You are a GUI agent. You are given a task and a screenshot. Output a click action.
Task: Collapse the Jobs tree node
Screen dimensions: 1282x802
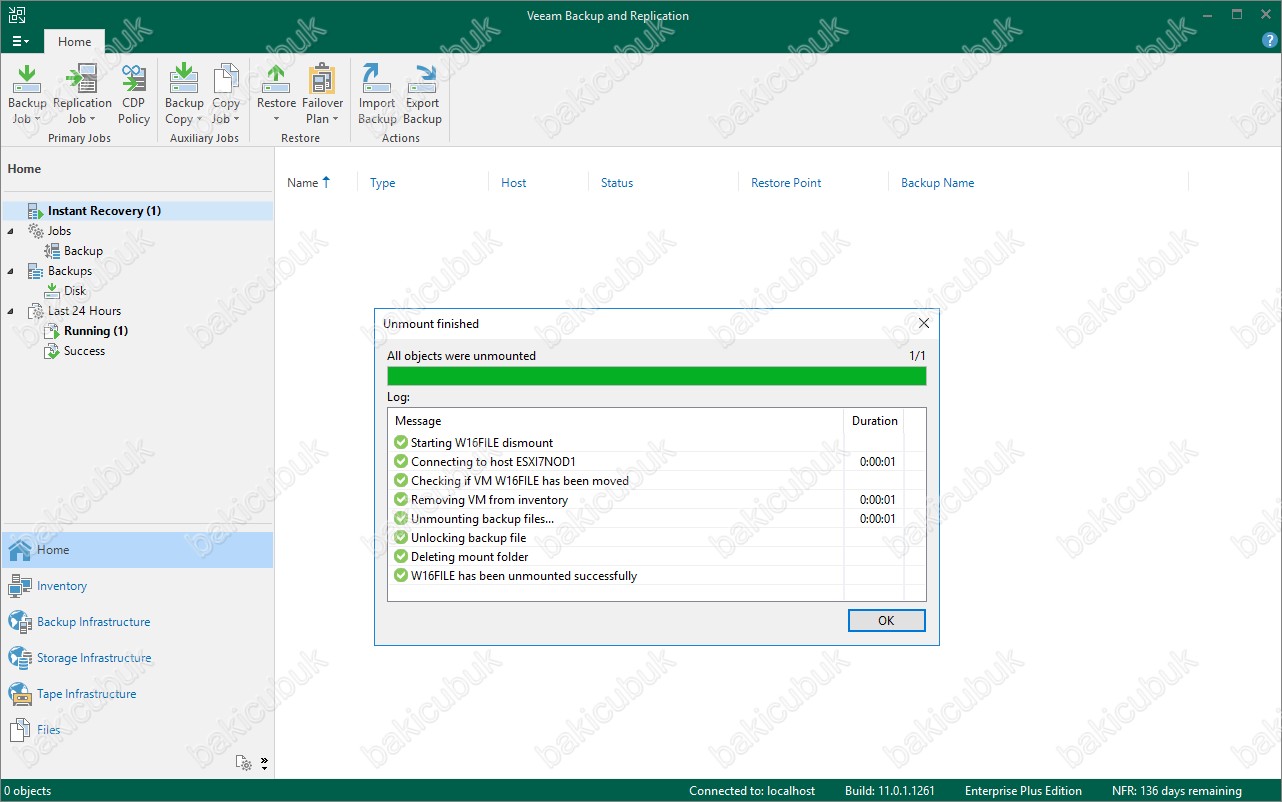(x=11, y=231)
